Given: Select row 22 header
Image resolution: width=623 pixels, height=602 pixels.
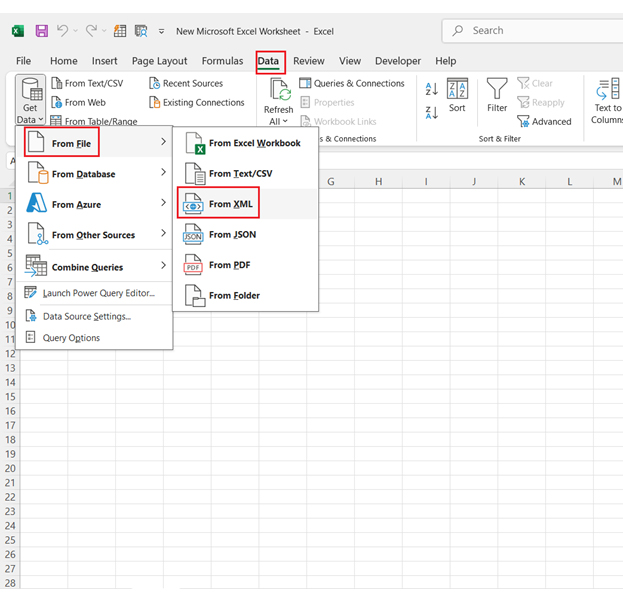Looking at the screenshot, I should click(x=10, y=497).
